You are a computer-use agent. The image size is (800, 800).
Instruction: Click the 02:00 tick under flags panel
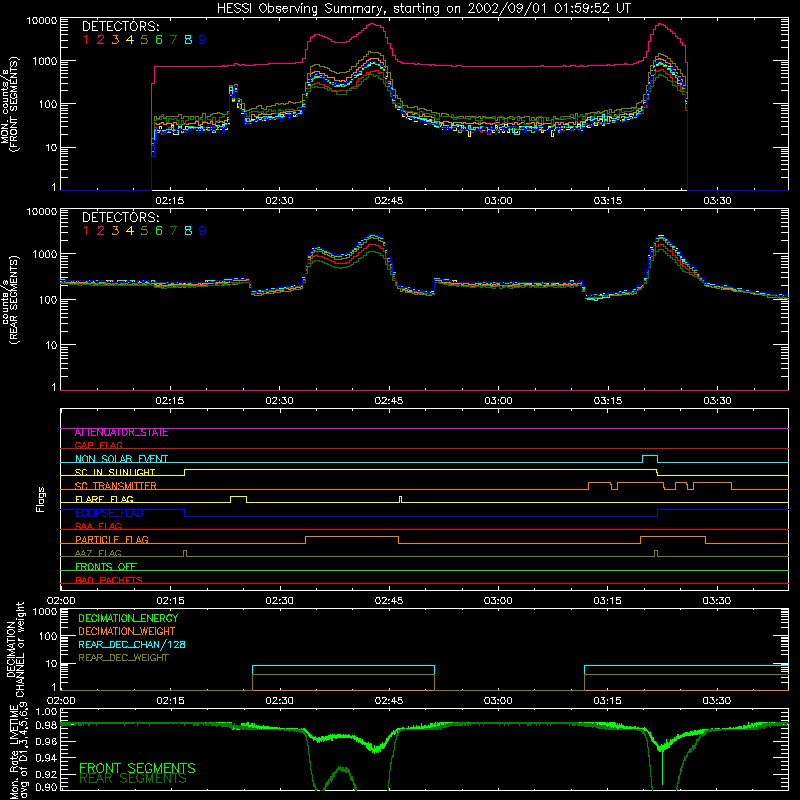61,601
